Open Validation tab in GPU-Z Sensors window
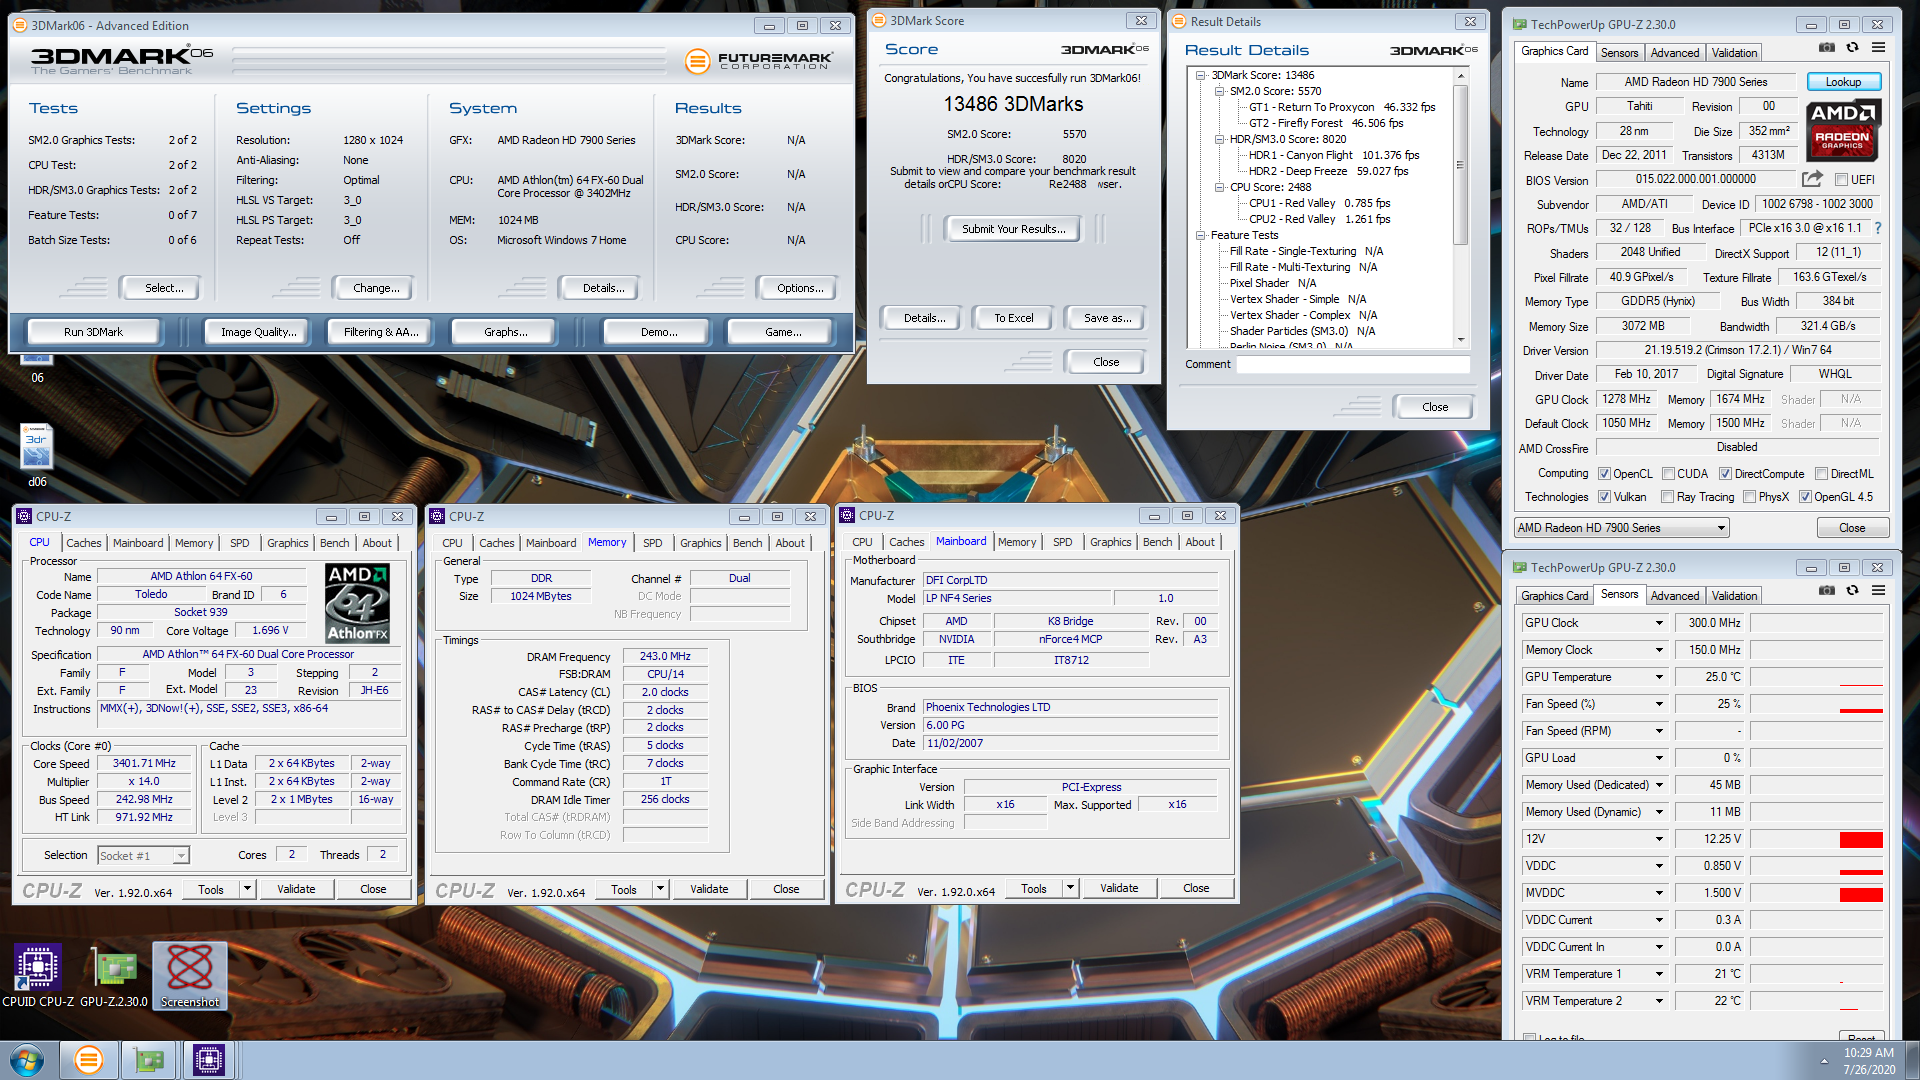Screen dimensions: 1920x1080 [1733, 596]
